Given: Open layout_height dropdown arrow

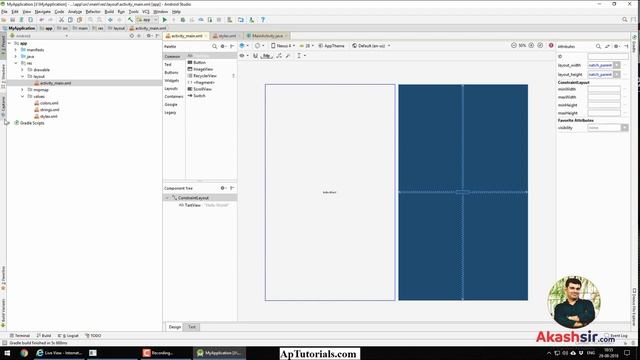Looking at the screenshot, I should 617,75.
